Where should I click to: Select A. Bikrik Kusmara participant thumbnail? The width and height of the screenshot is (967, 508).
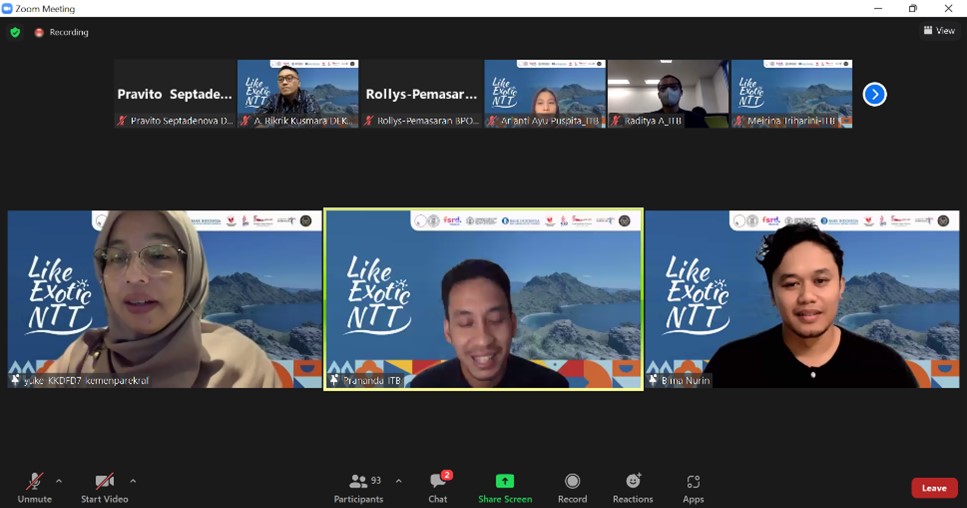(298, 94)
